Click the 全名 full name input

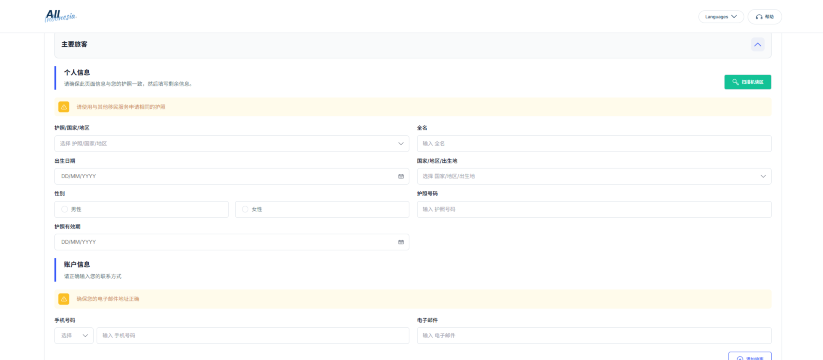coord(594,143)
